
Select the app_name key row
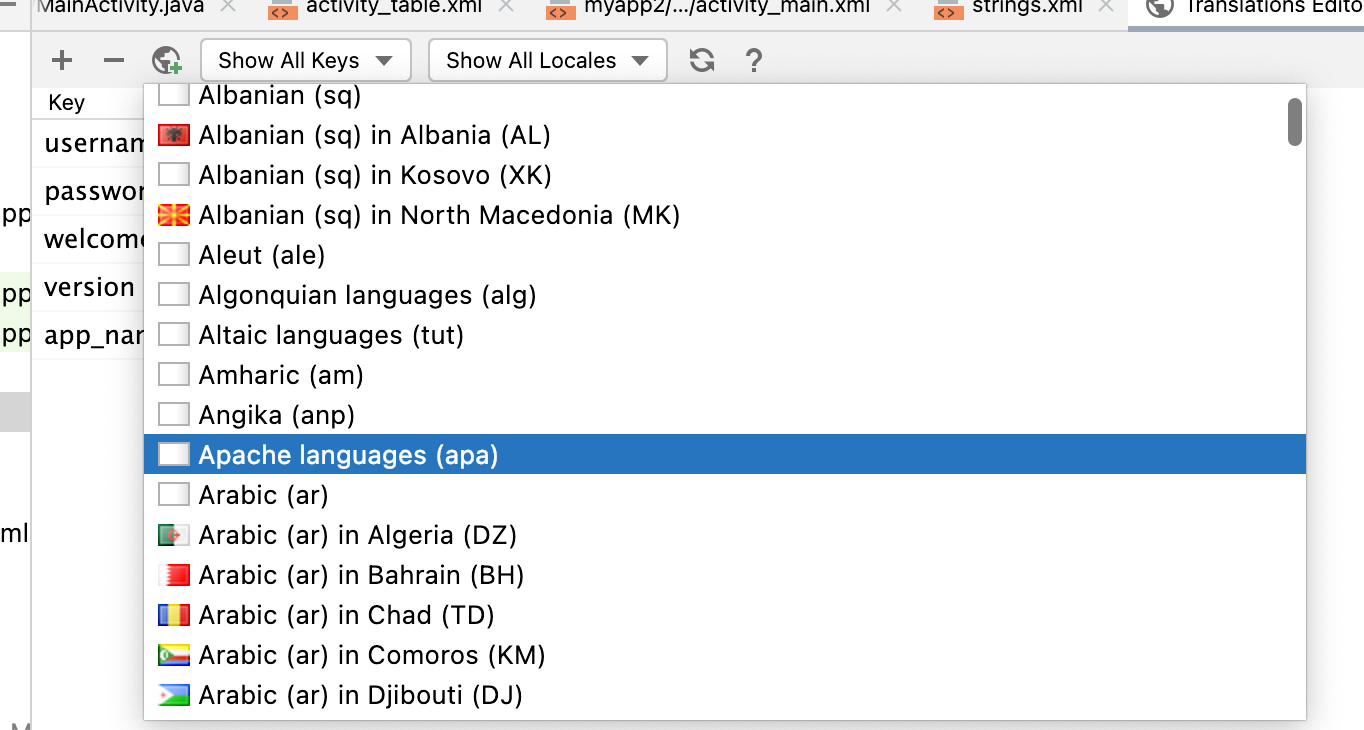[88, 335]
